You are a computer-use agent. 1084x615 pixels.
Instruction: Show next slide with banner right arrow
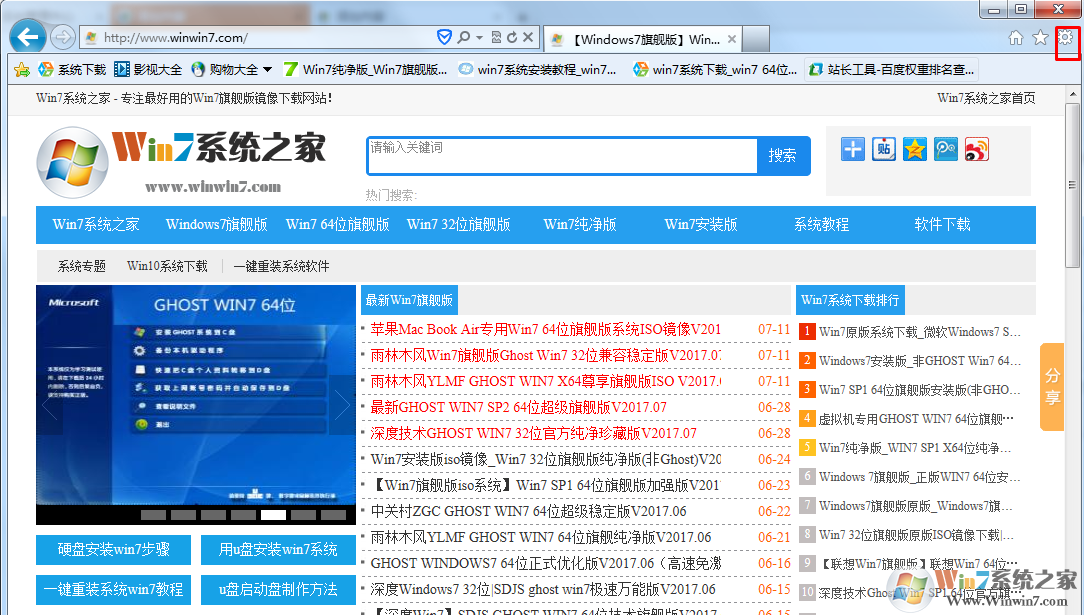(x=343, y=404)
